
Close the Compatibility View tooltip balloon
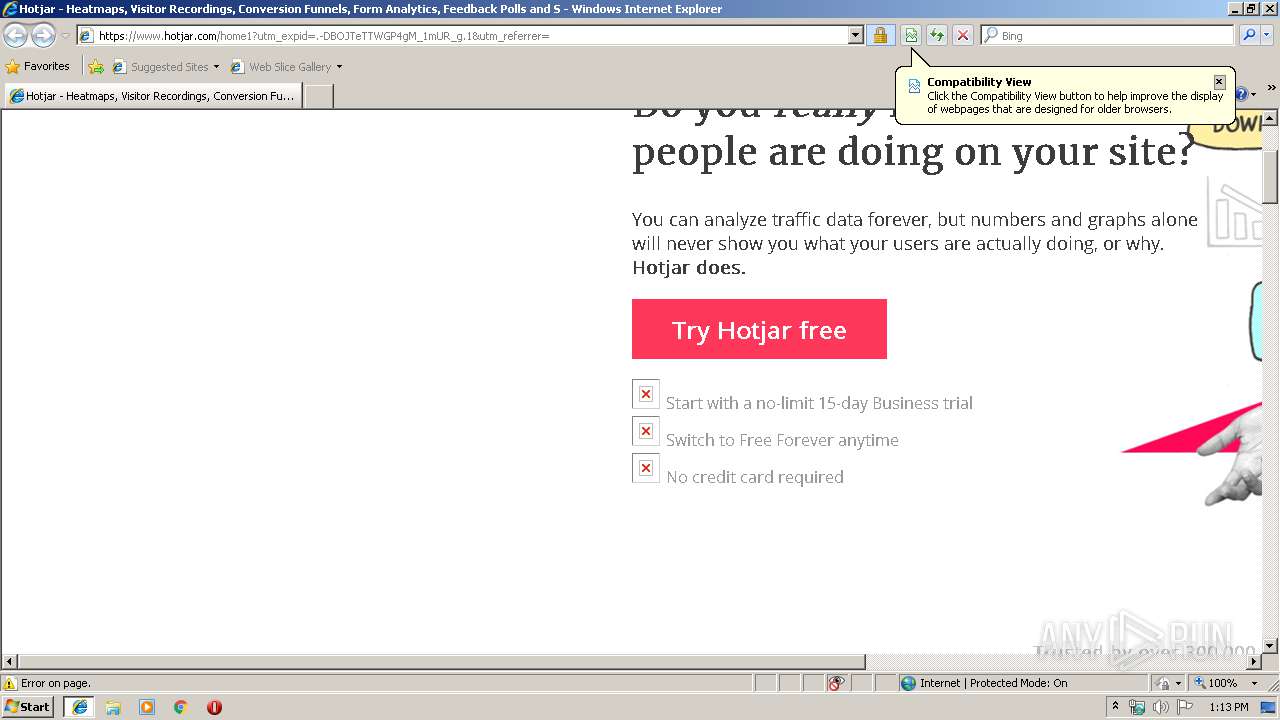(x=1219, y=82)
